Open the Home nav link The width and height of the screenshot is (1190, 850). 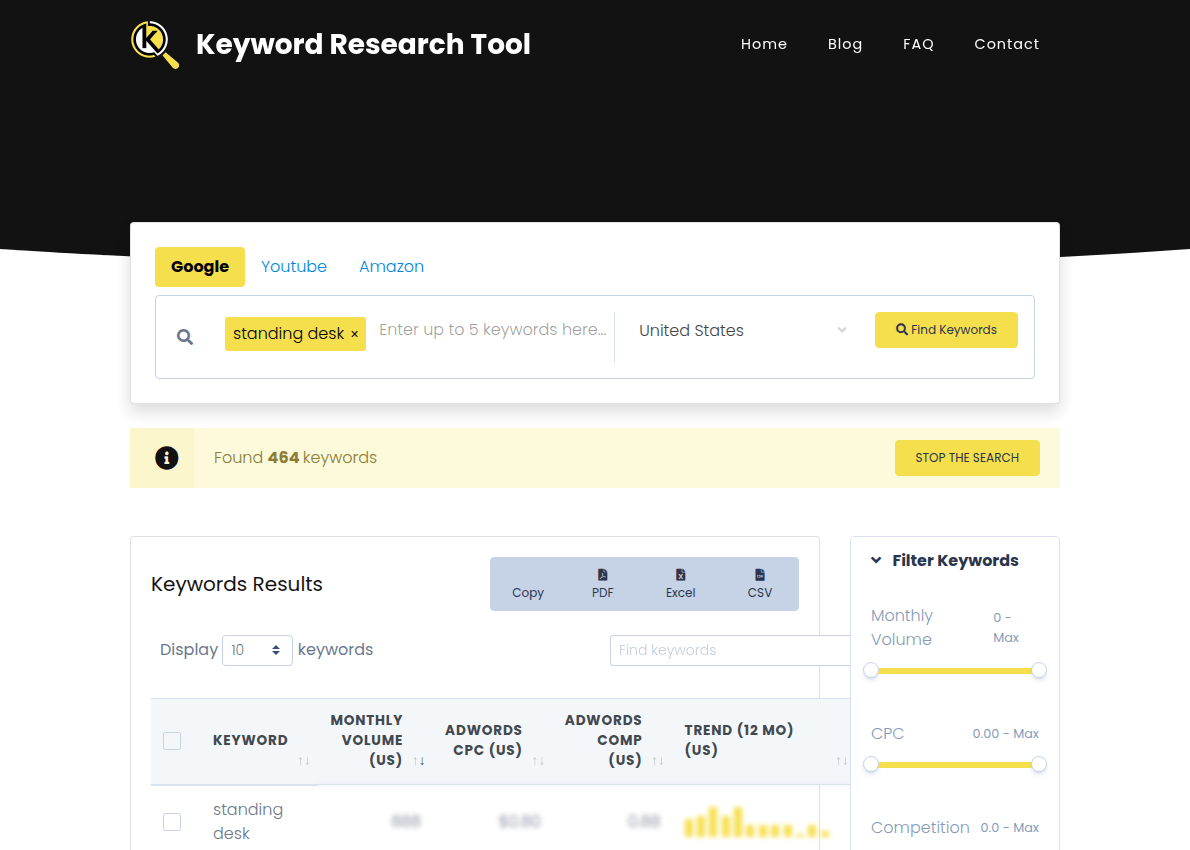(763, 44)
